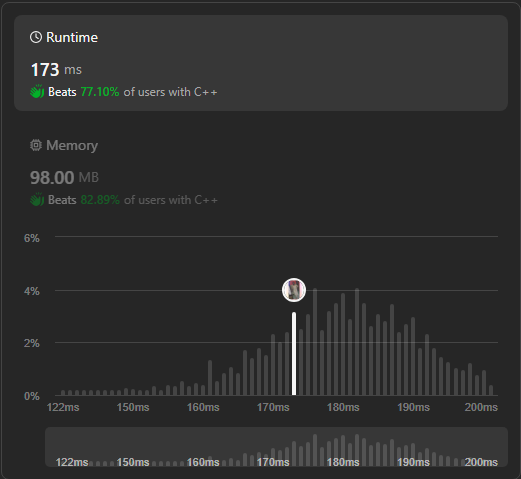Select the Runtime result card
Screen dimensions: 521x479
click(261, 63)
